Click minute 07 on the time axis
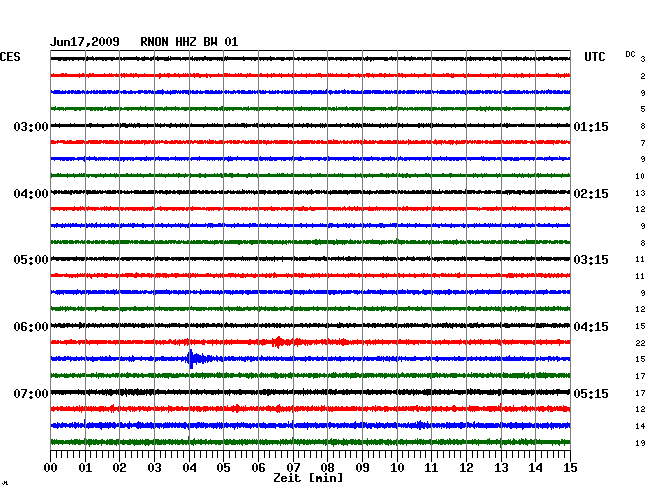 pos(293,467)
